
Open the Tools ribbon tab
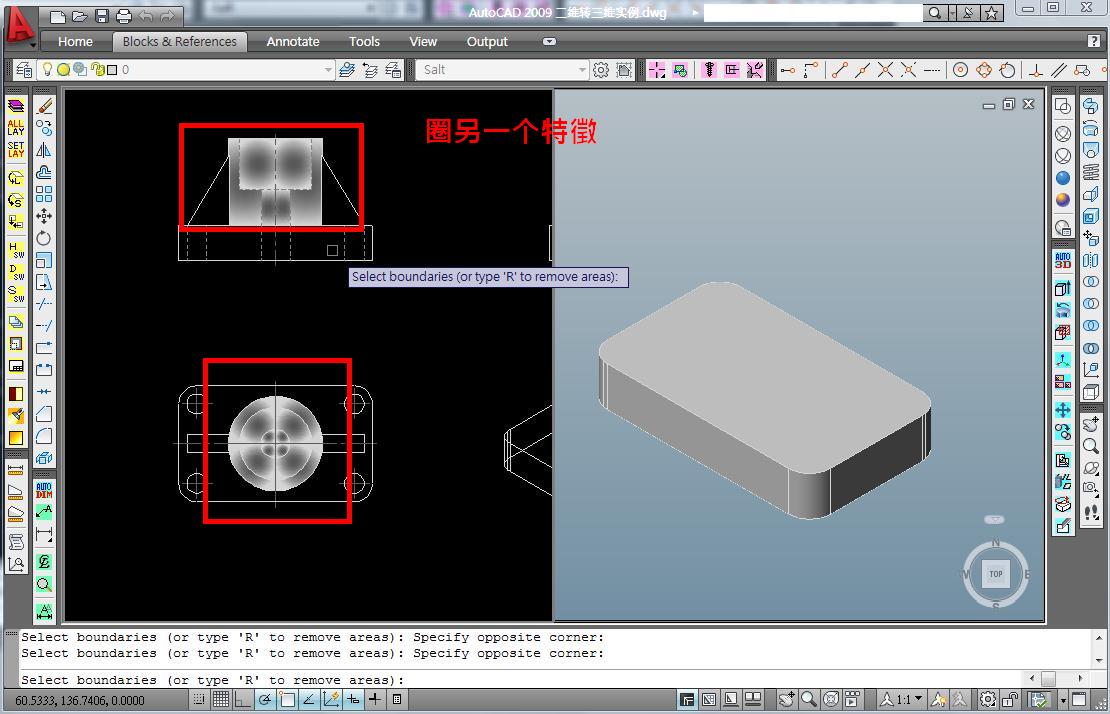365,42
